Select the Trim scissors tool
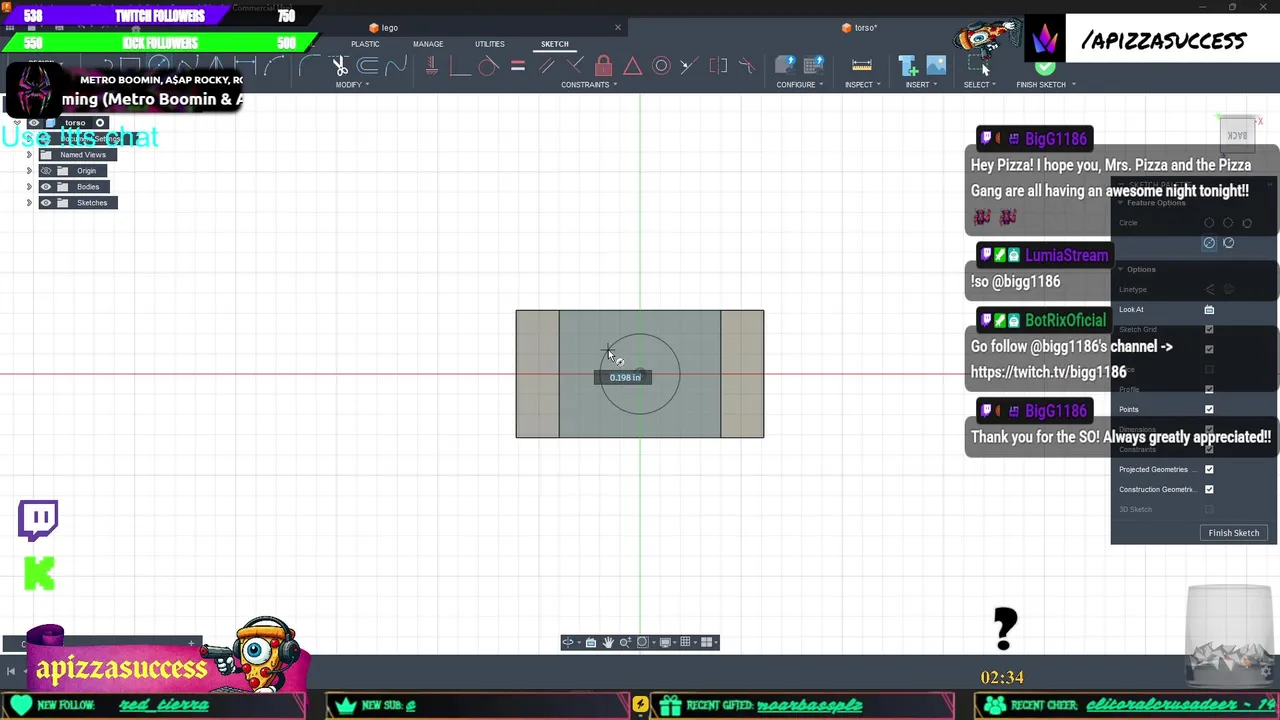 coord(340,66)
